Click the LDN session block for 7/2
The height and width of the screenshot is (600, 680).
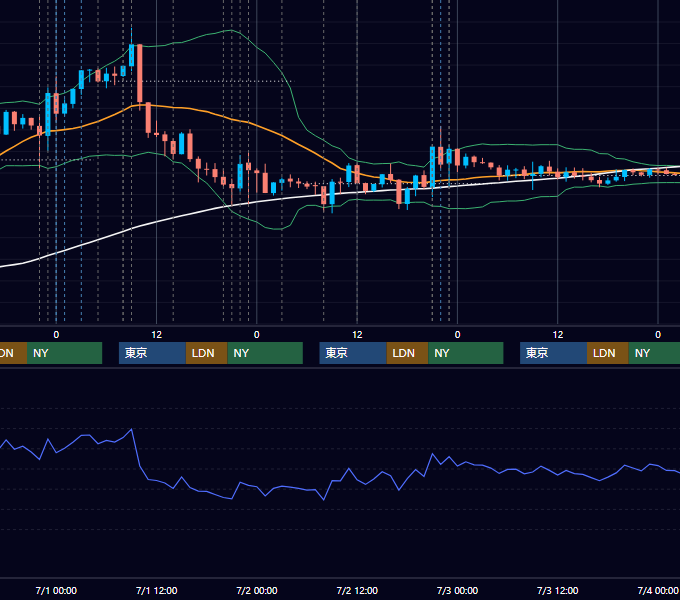pyautogui.click(x=408, y=353)
